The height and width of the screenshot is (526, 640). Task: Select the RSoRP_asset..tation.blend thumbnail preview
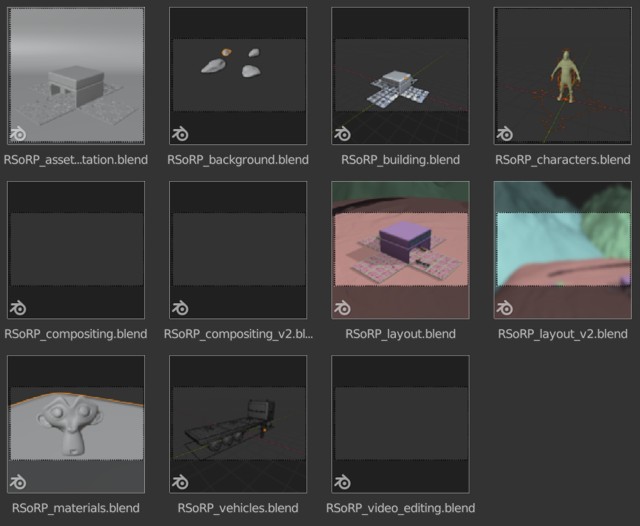76,76
